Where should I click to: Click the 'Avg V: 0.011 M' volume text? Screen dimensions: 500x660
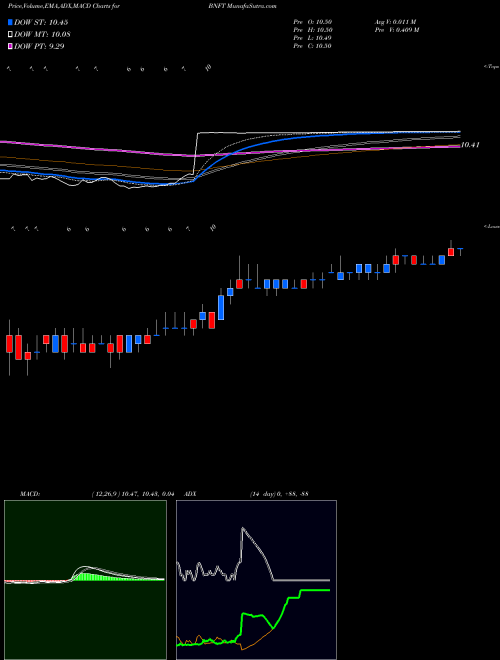(395, 22)
